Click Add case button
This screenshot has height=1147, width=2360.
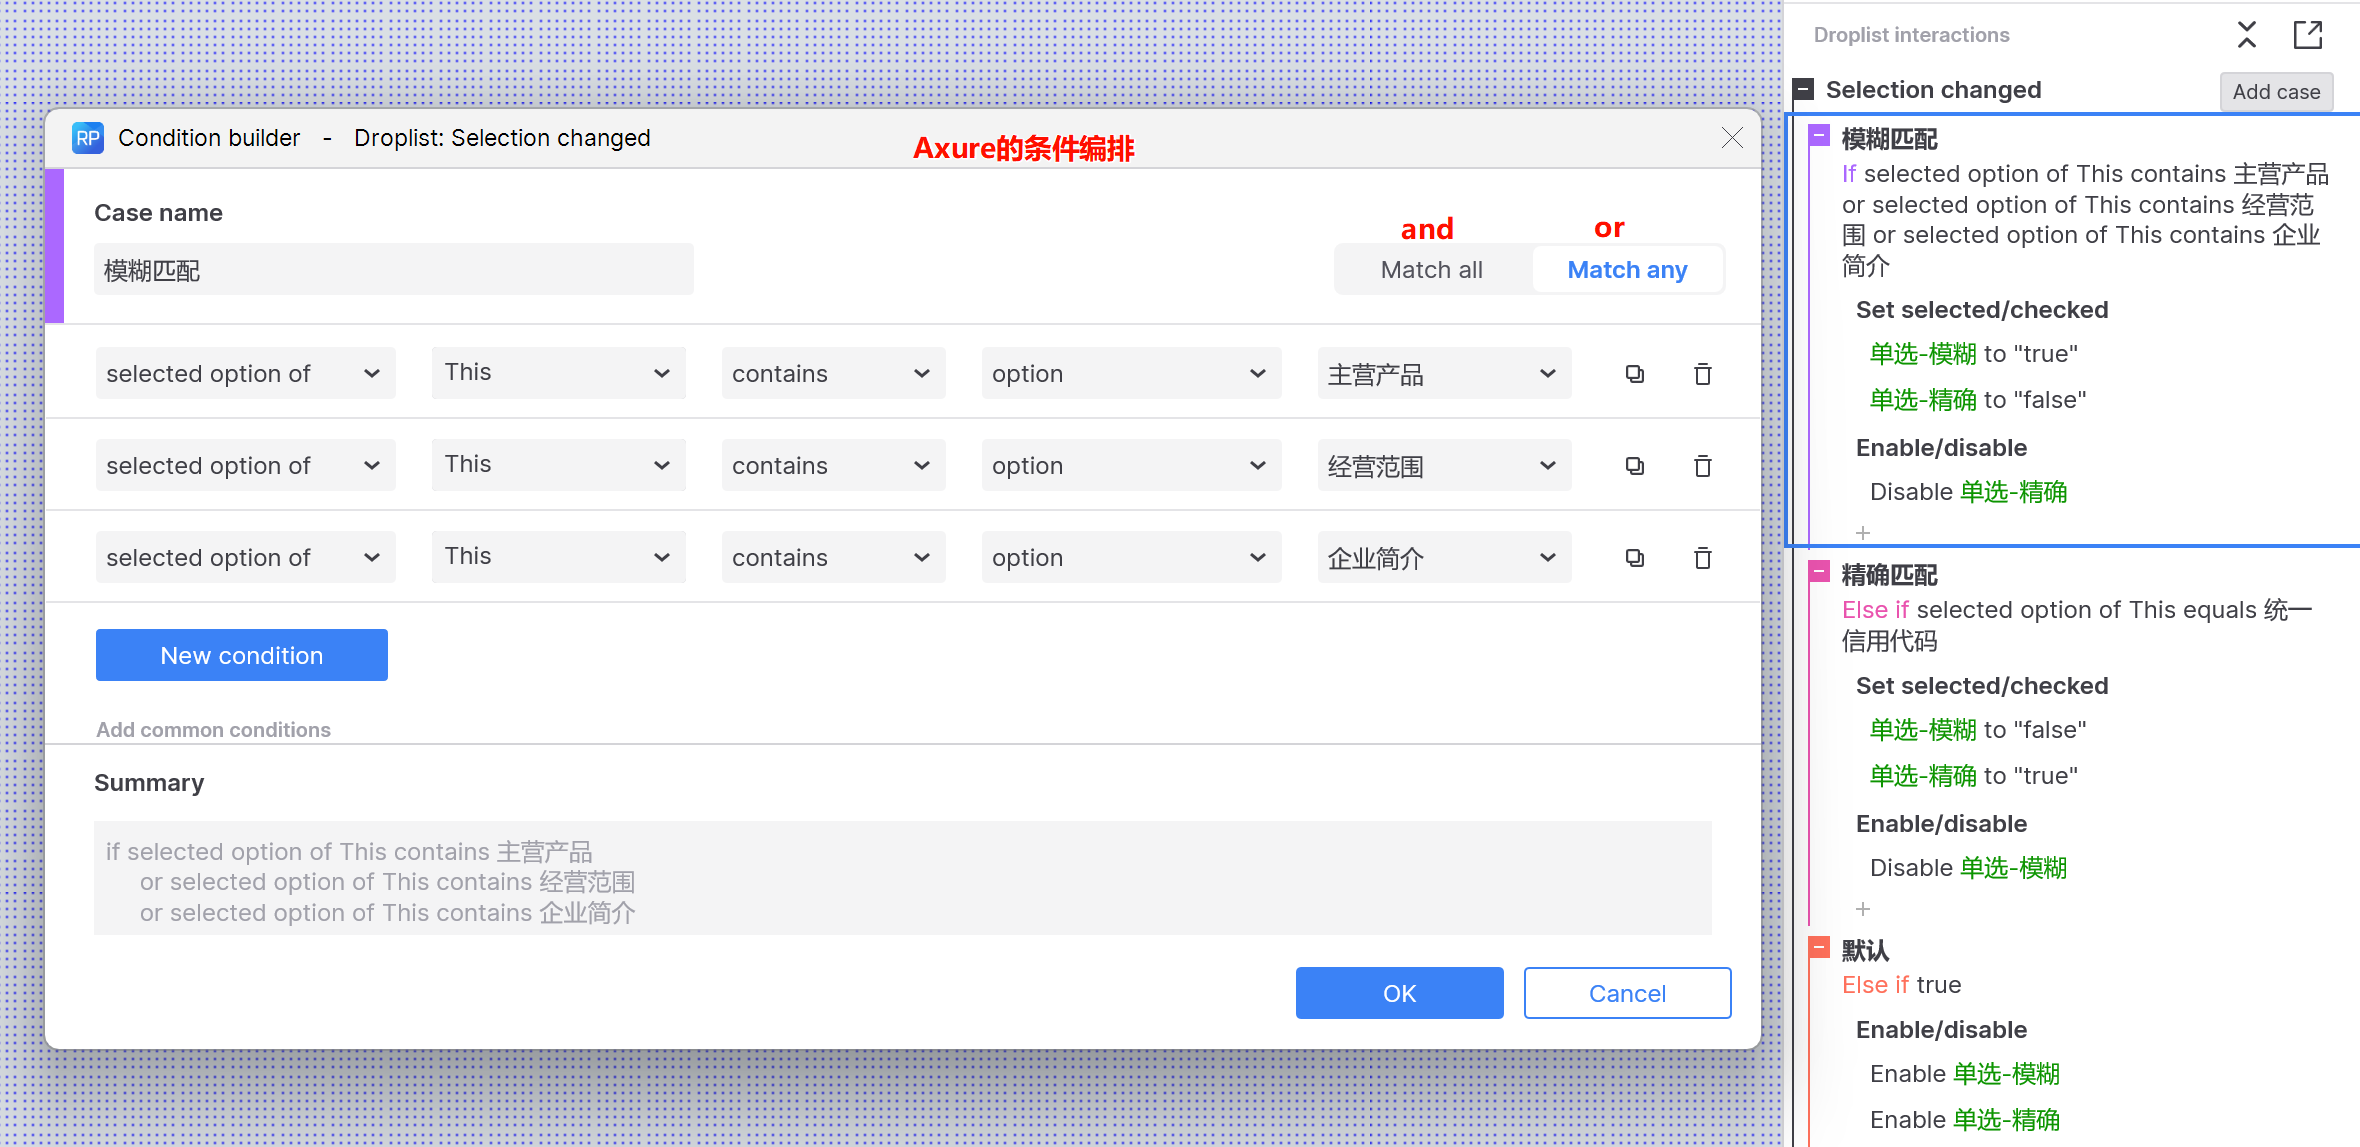coord(2277,92)
